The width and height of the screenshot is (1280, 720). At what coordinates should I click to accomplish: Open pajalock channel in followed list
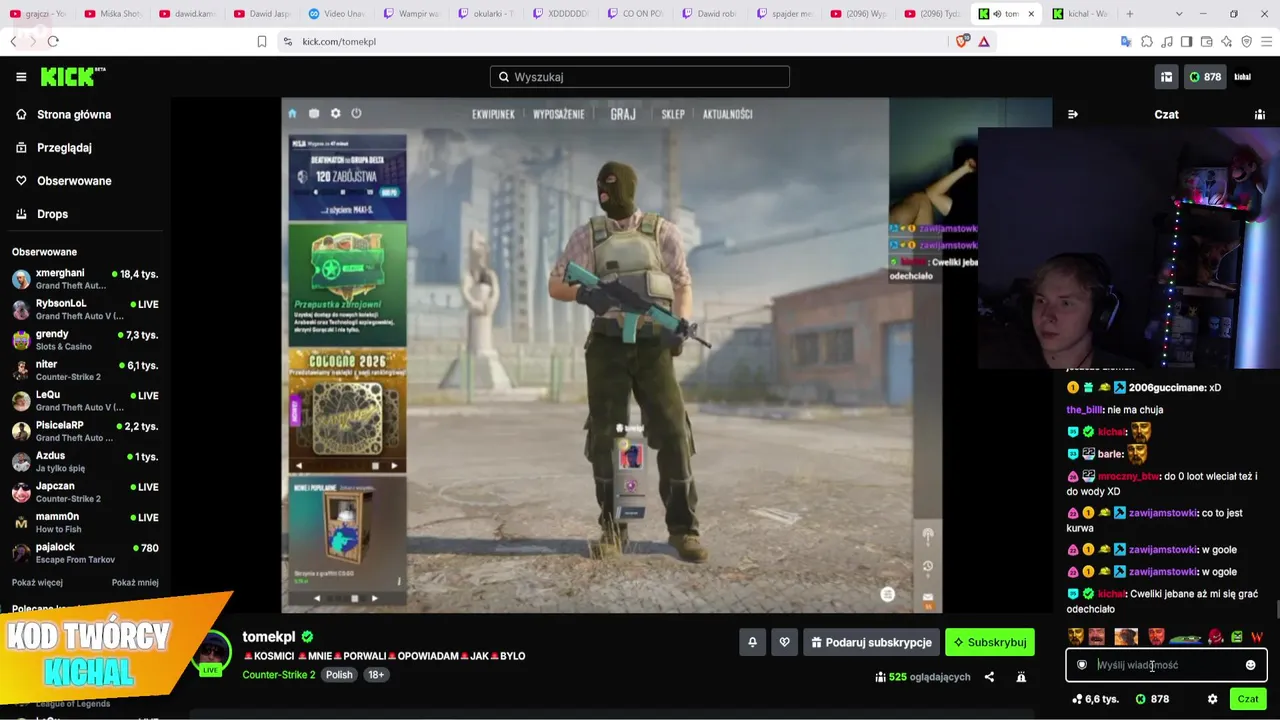pos(85,553)
